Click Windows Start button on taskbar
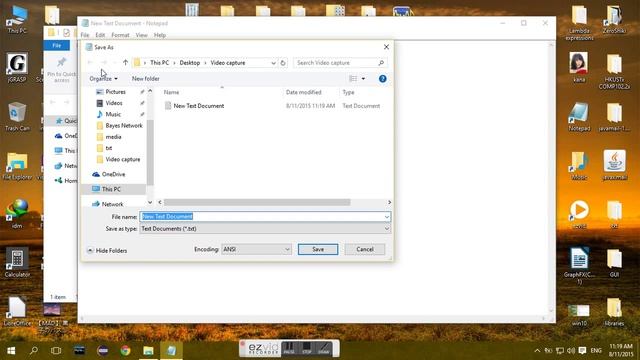The height and width of the screenshot is (360, 640). pos(11,350)
